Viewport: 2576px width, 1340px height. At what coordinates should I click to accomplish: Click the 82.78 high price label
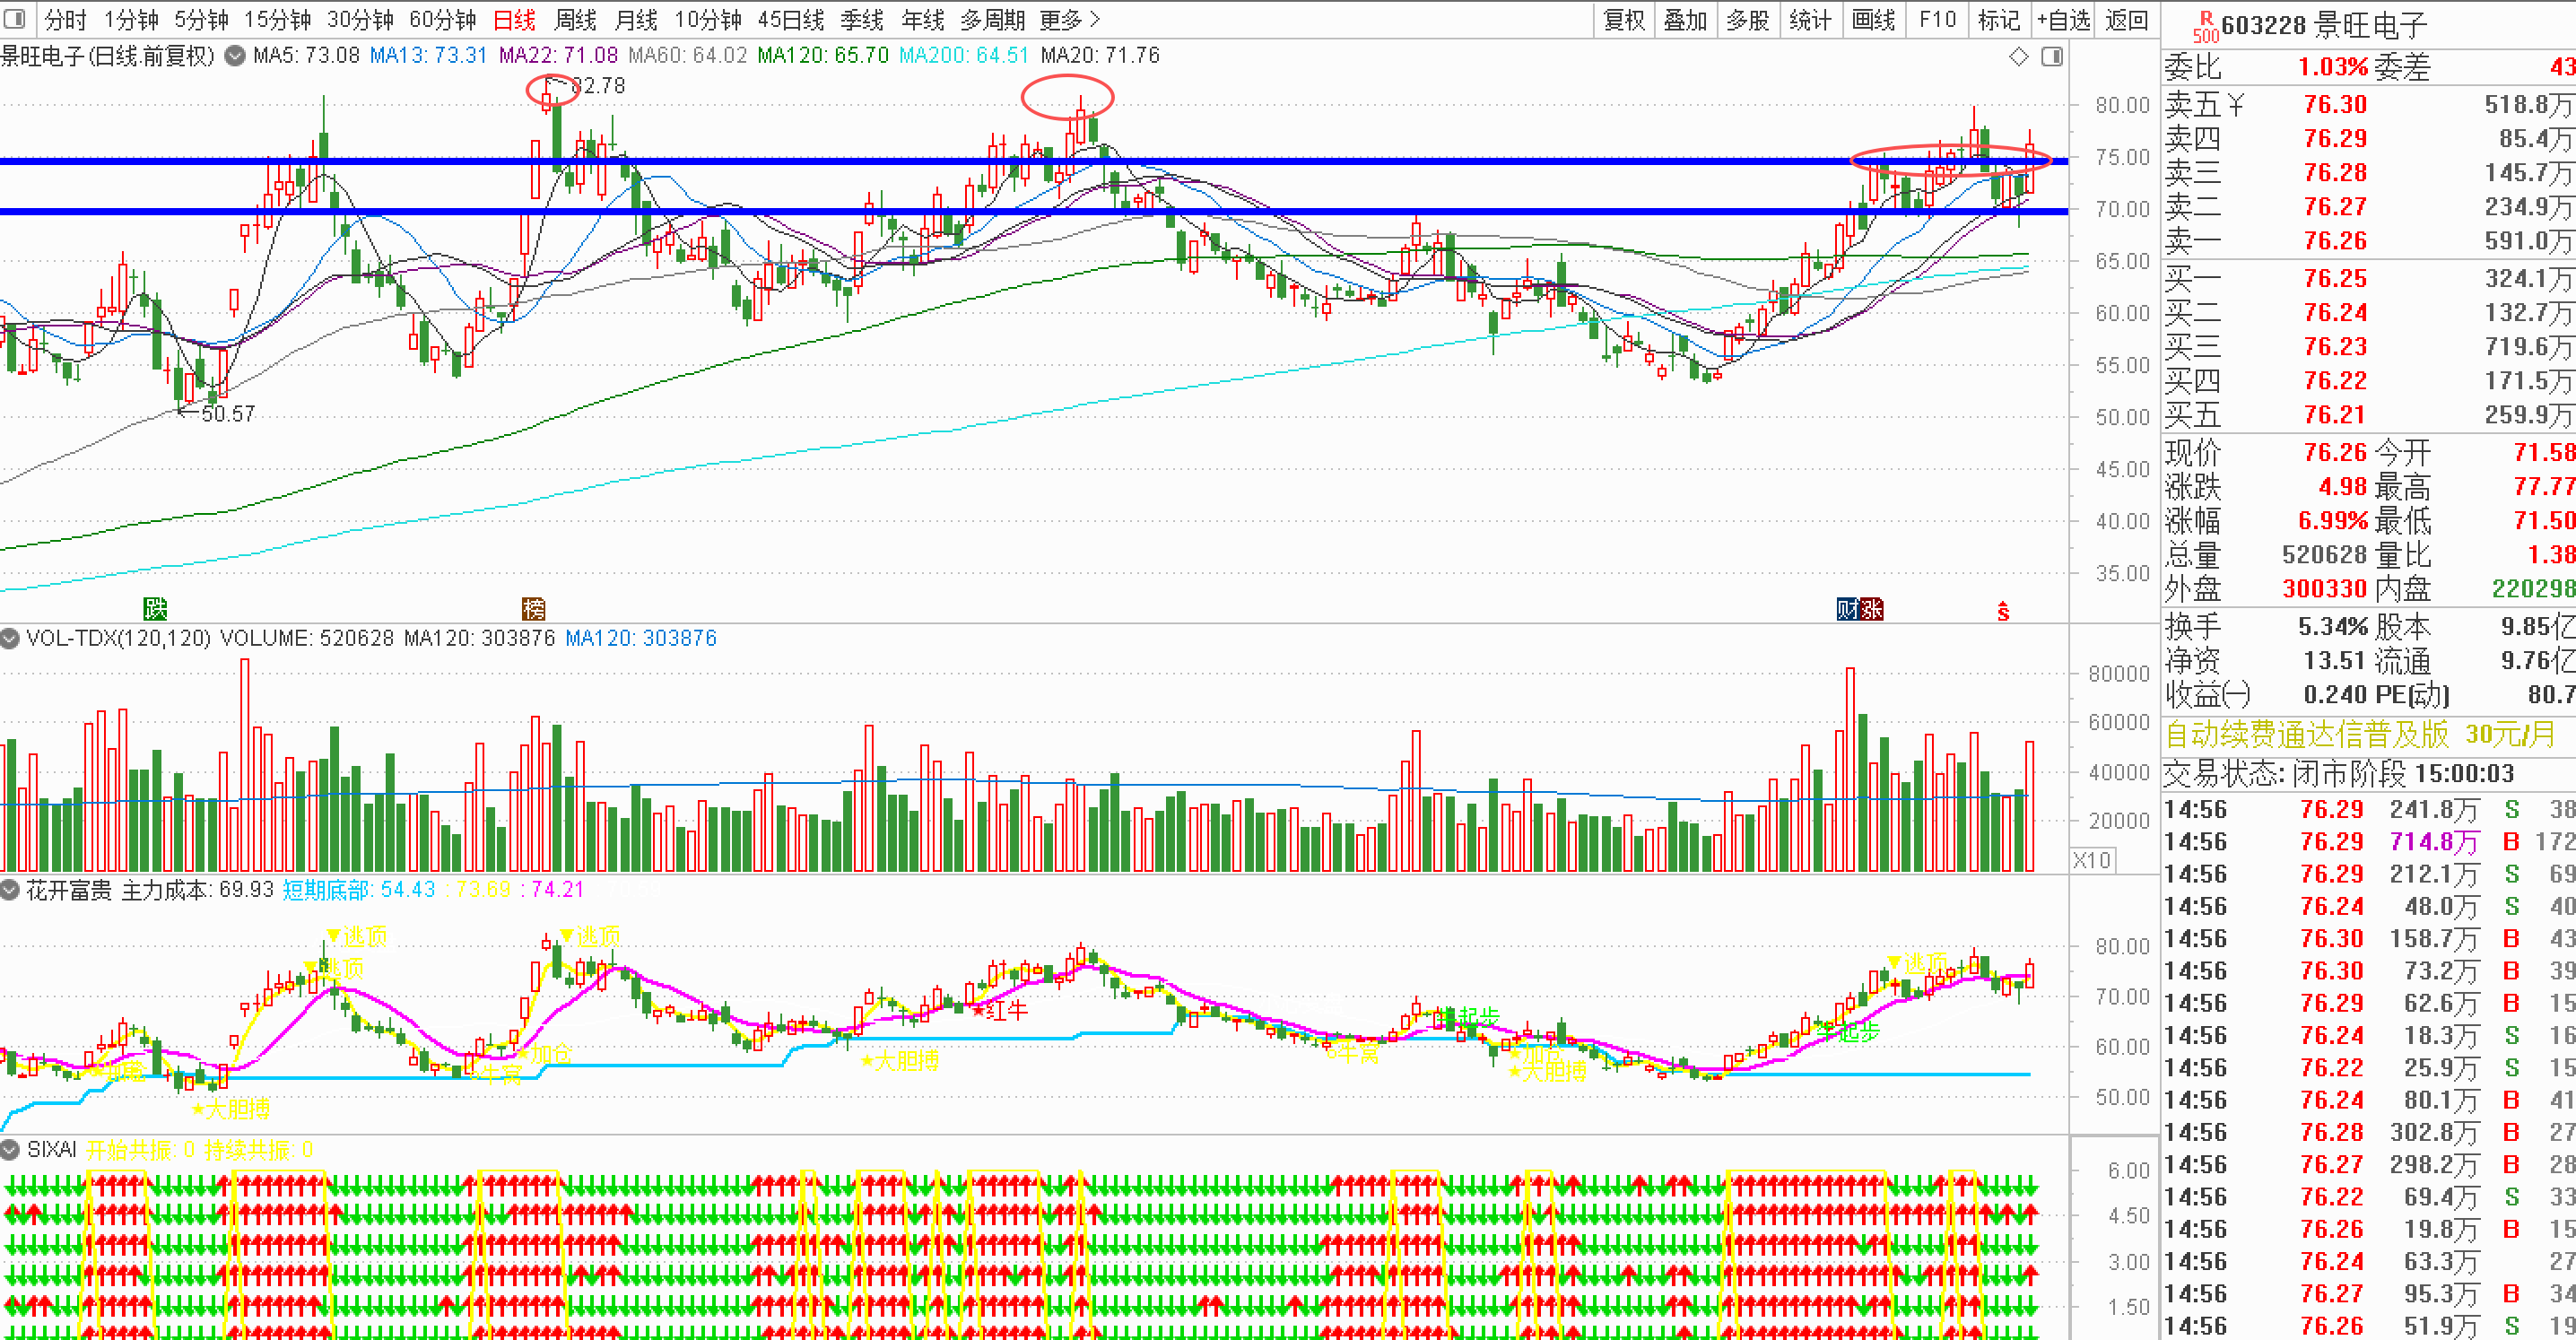(x=598, y=87)
